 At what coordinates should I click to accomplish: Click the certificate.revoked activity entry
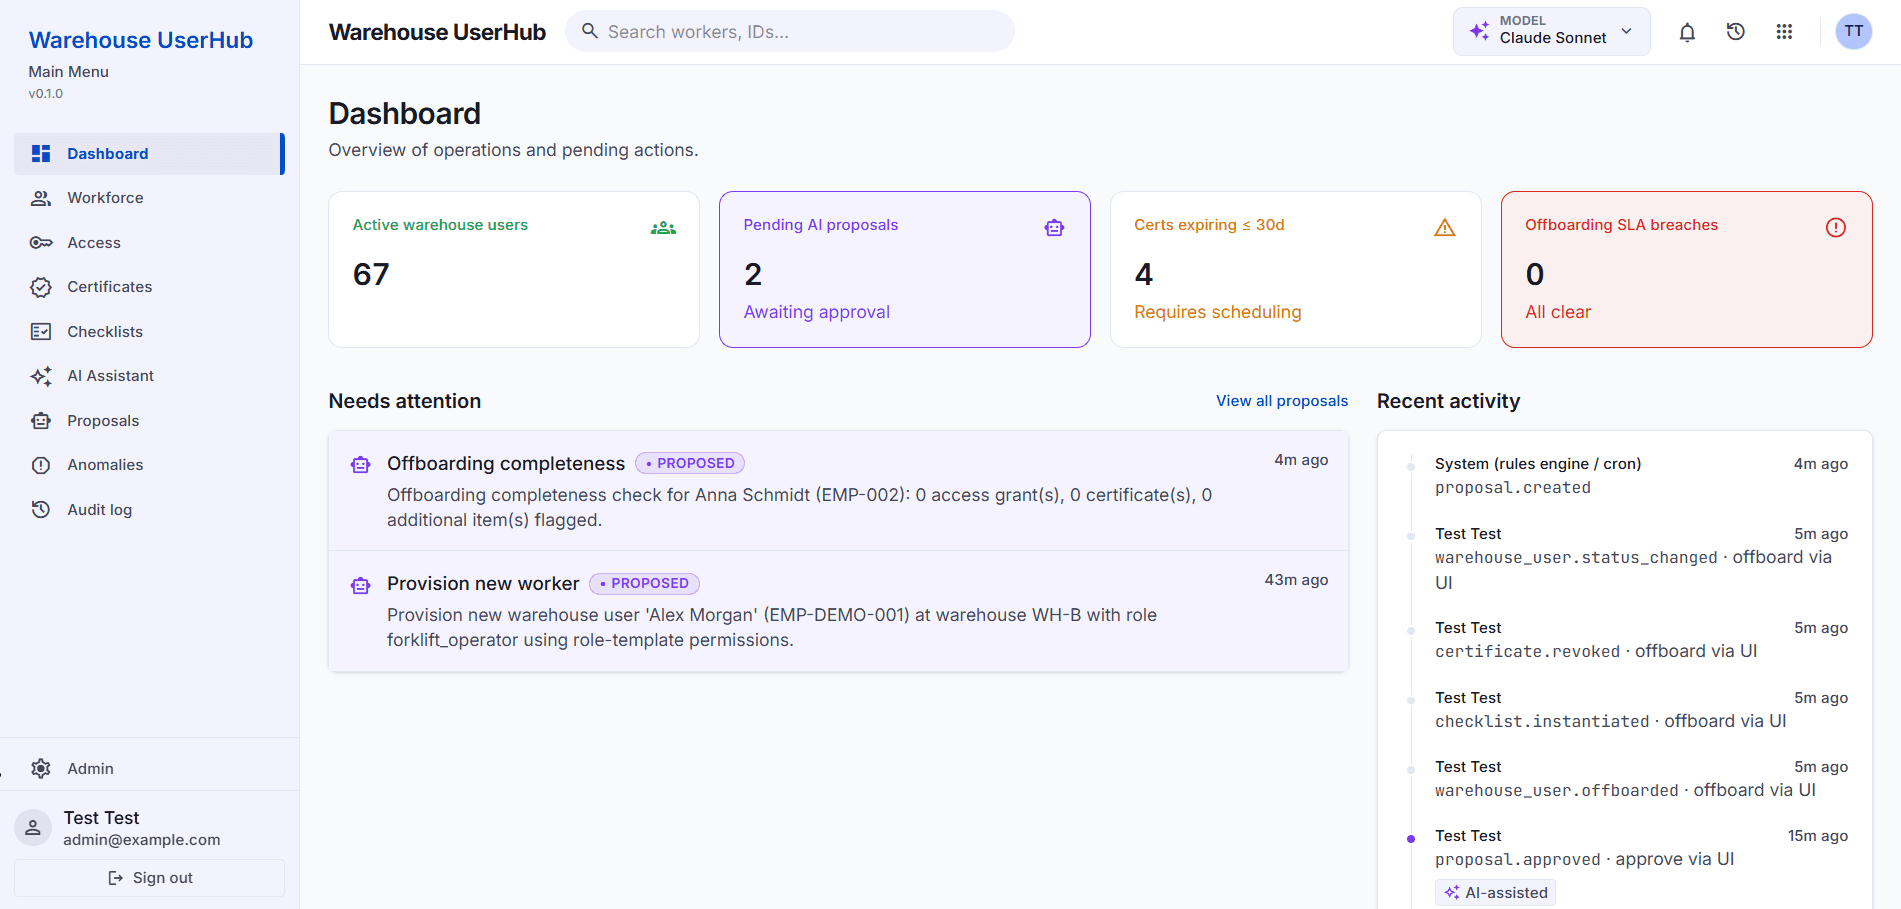1641,640
